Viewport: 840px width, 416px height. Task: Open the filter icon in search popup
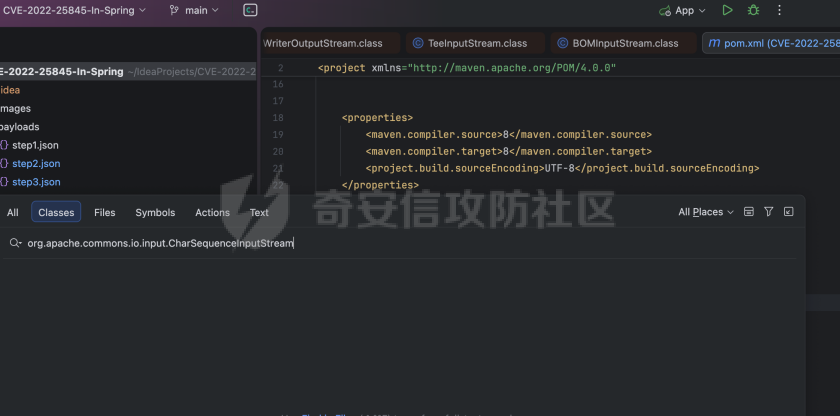pyautogui.click(x=768, y=212)
